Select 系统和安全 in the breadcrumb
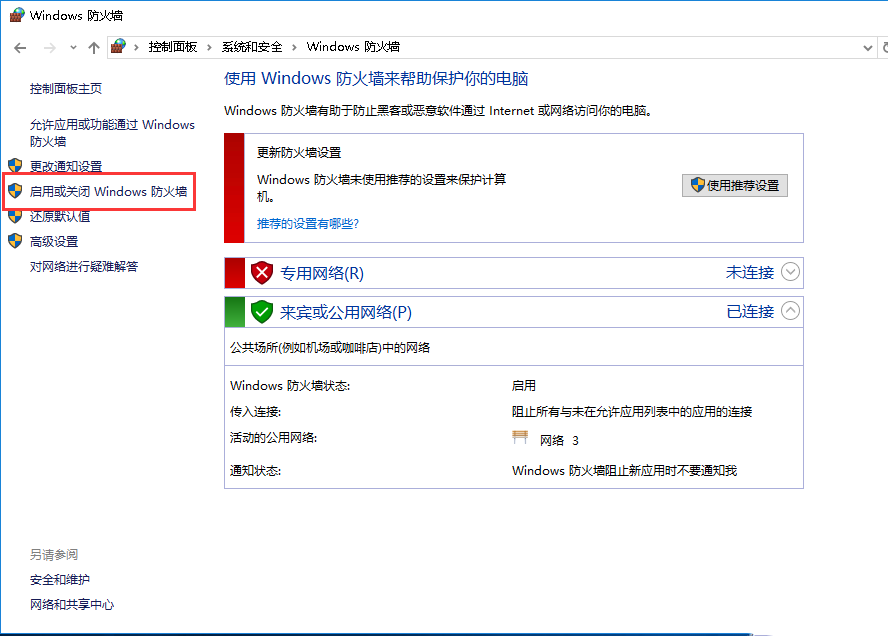The width and height of the screenshot is (888, 636). [251, 47]
